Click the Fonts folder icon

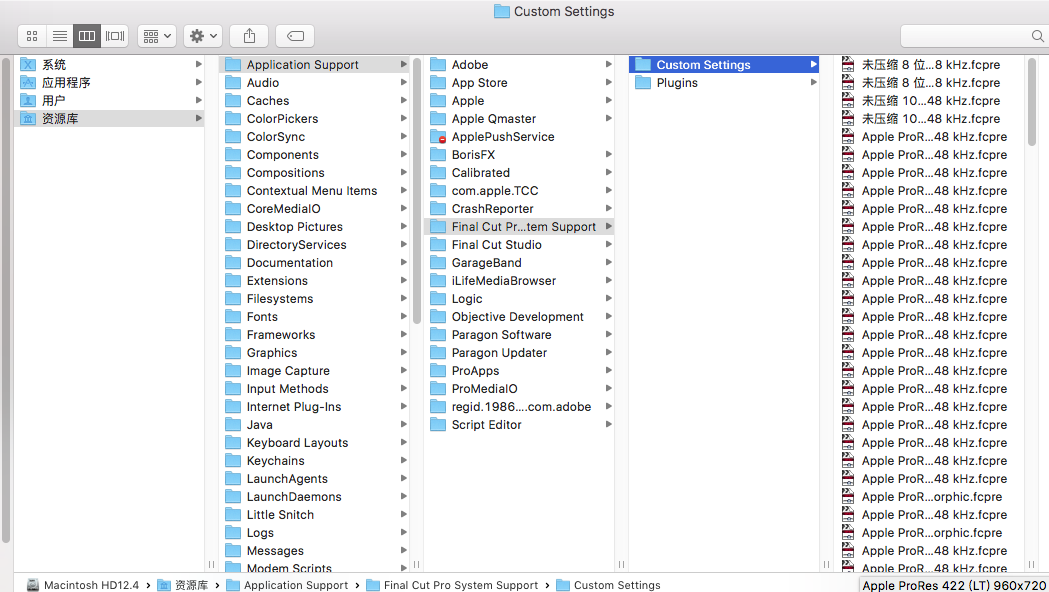pos(233,317)
